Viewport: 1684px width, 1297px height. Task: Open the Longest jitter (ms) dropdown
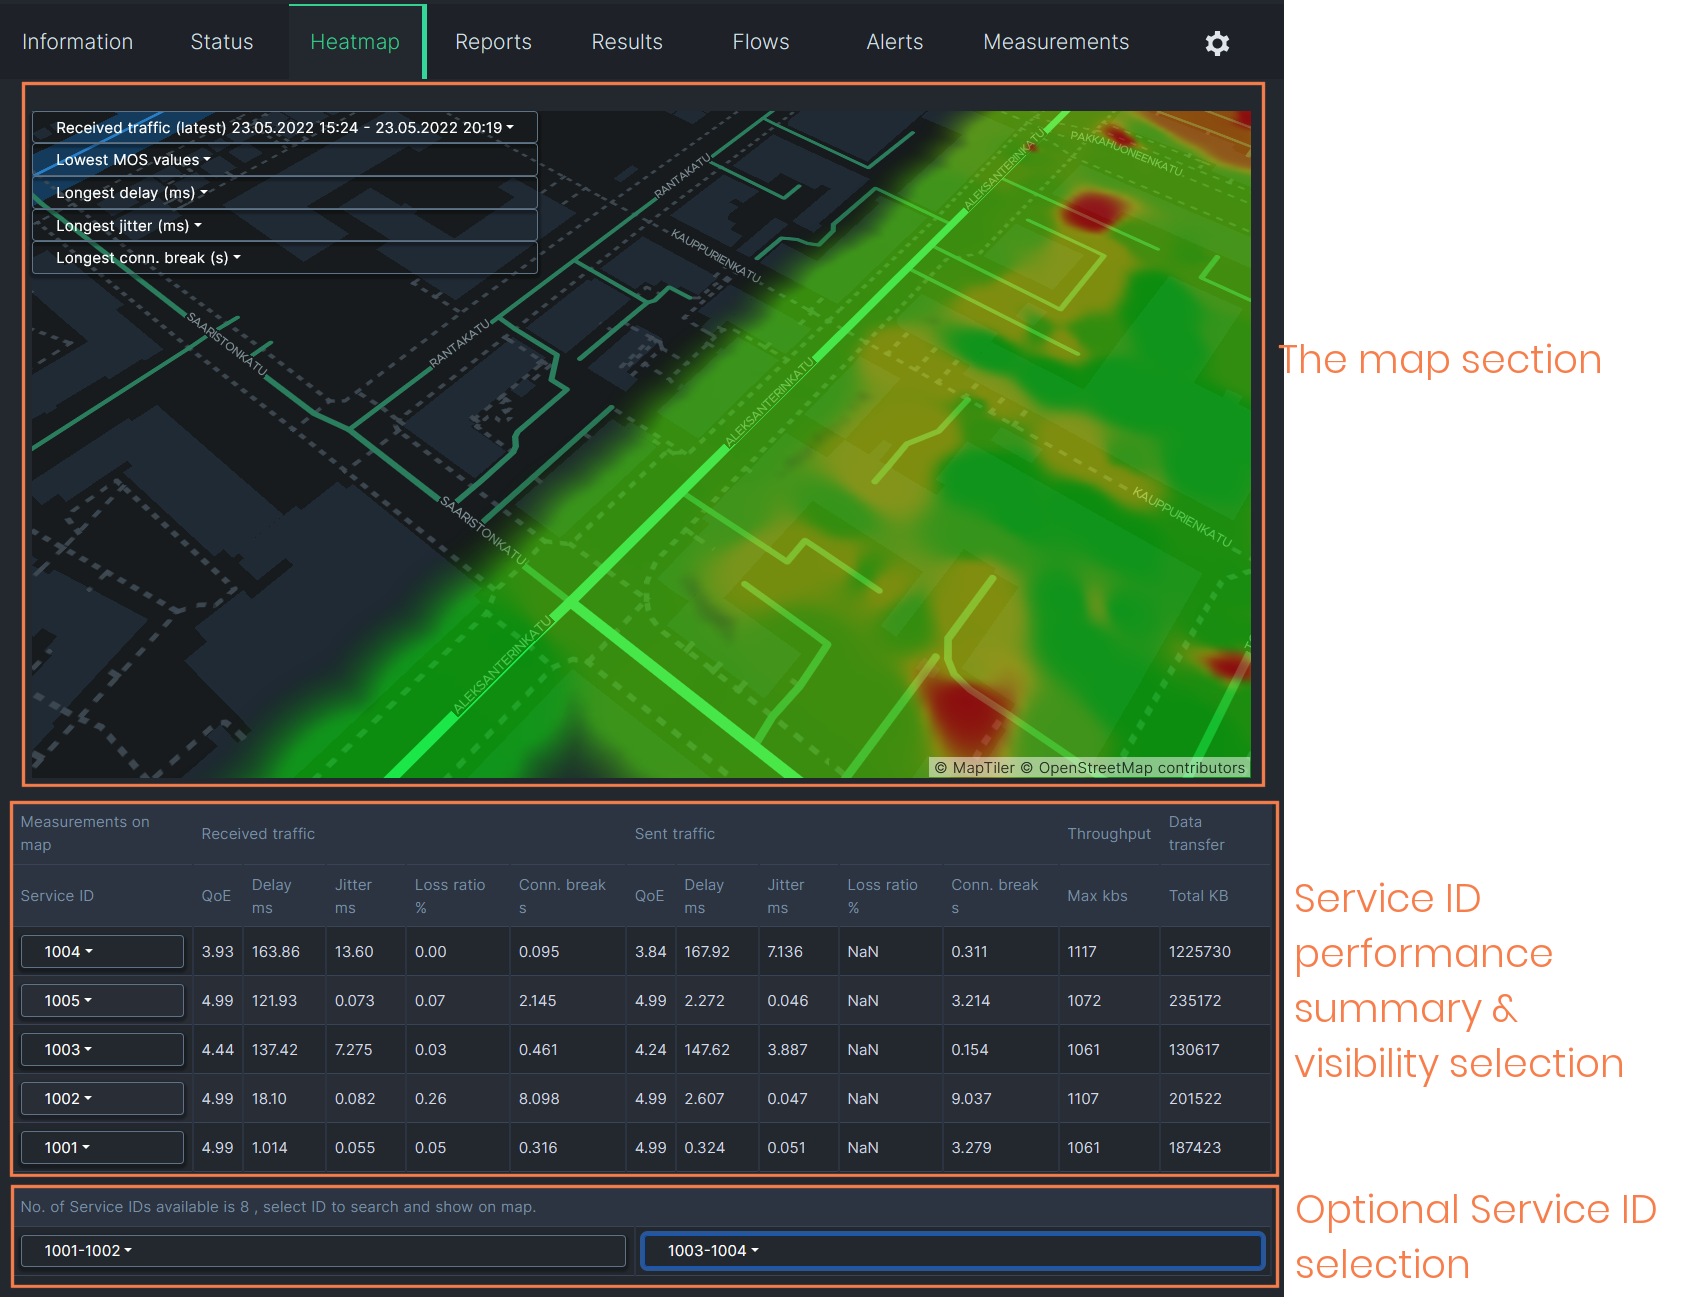pos(128,226)
